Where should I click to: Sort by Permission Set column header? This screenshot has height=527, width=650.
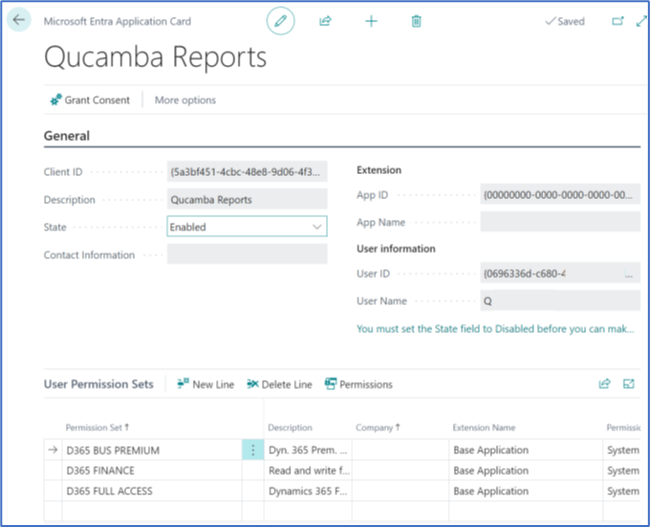pos(97,427)
